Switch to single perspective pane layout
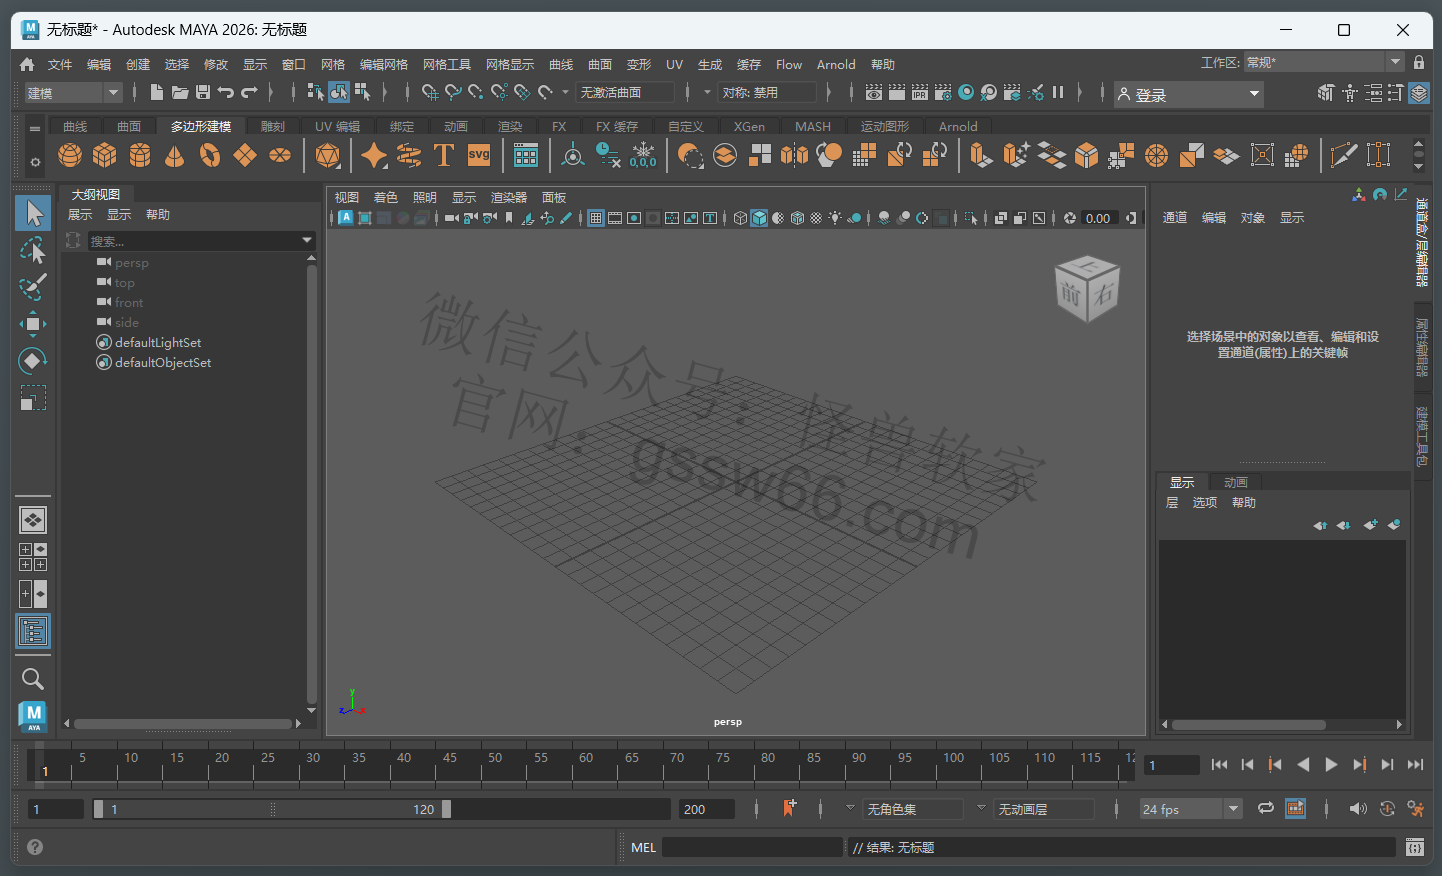 coord(33,520)
